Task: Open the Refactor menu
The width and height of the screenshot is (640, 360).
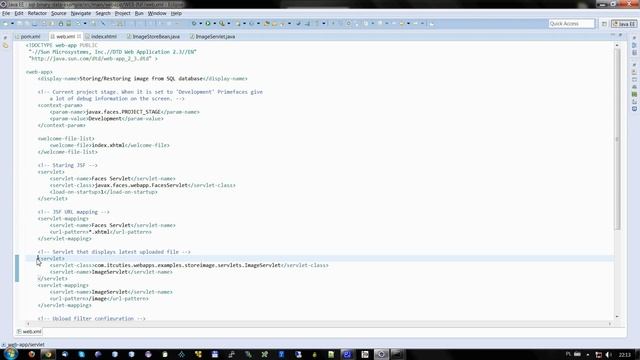Action: click(x=37, y=13)
